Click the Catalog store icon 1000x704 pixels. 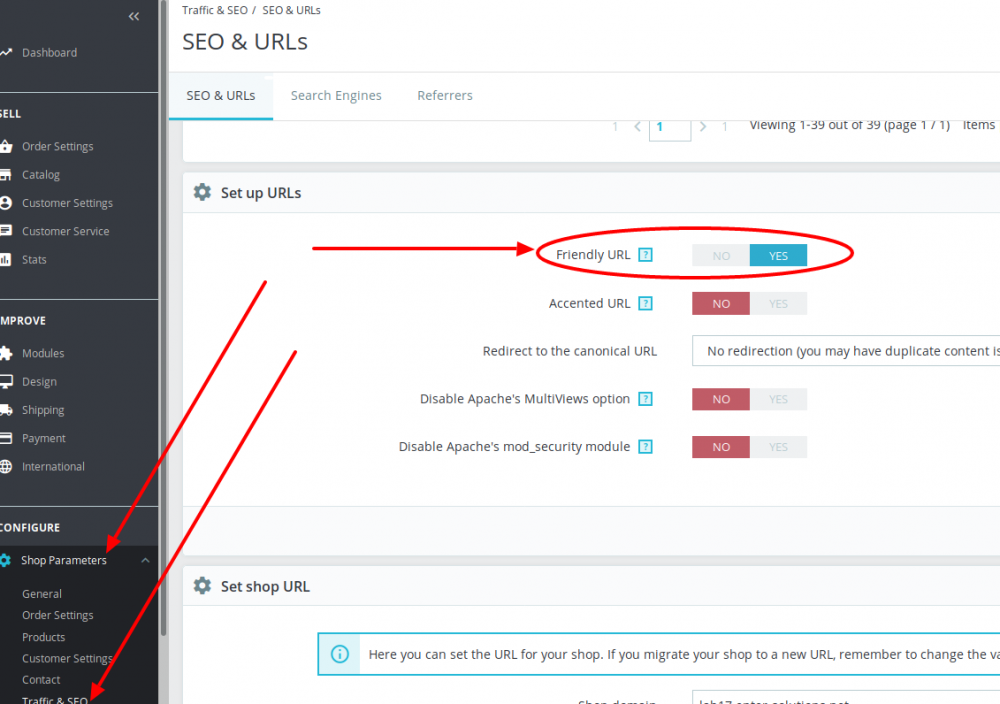[x=6, y=175]
